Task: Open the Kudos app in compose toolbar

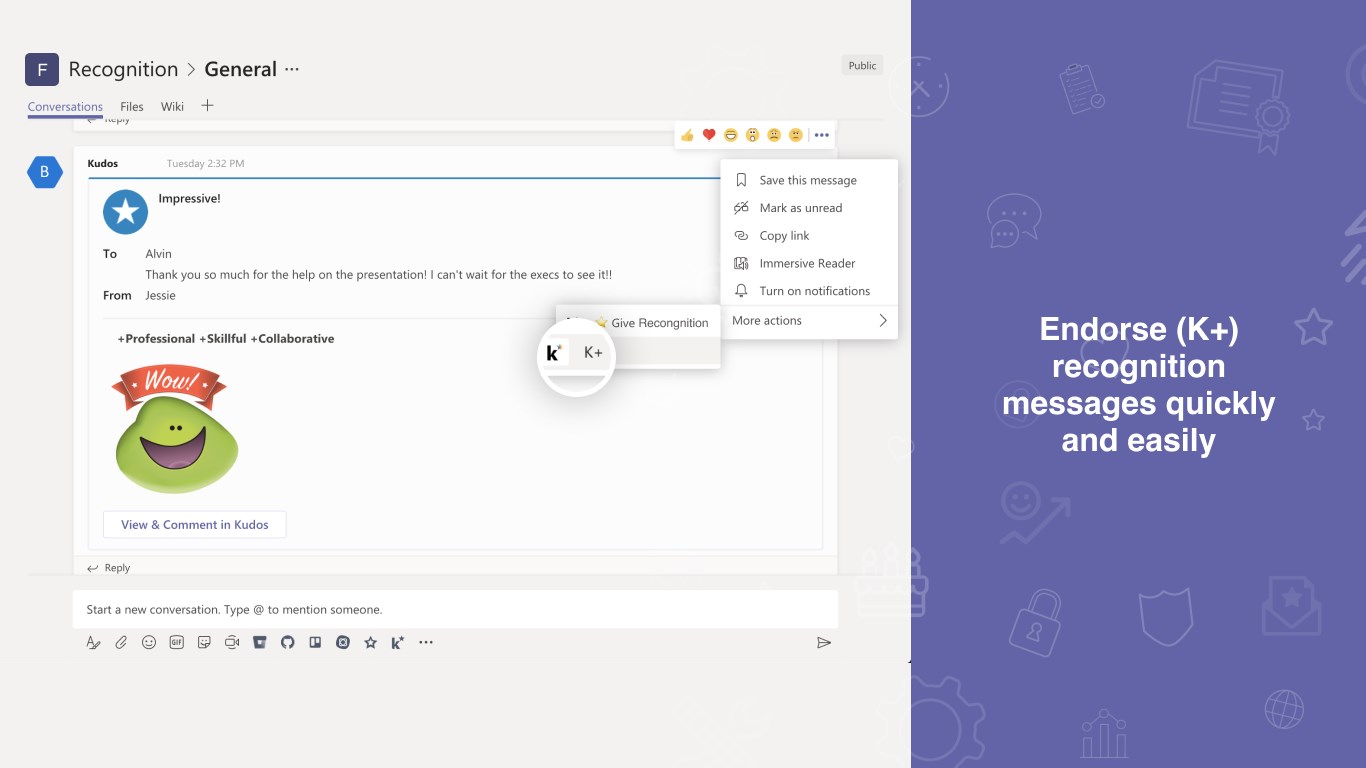Action: tap(398, 643)
